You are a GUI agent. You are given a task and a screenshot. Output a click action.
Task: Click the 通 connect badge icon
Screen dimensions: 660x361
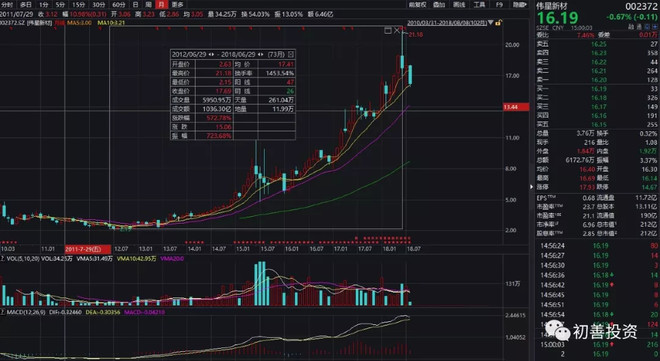click(639, 27)
